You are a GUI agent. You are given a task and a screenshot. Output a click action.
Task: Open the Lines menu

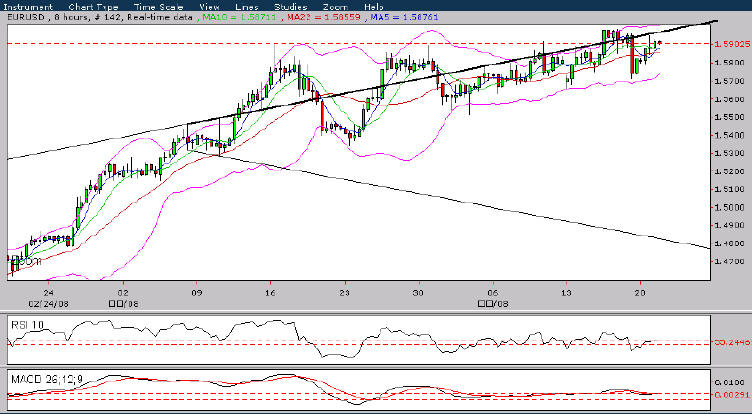click(247, 7)
